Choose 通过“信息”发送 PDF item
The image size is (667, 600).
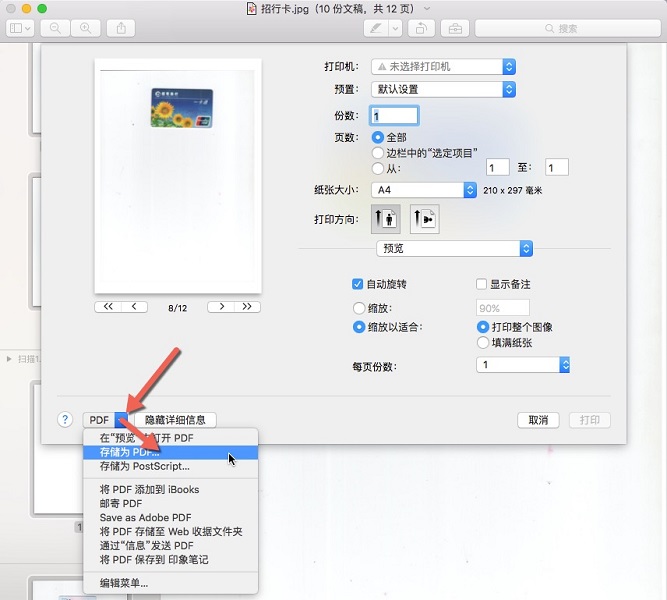coord(171,546)
